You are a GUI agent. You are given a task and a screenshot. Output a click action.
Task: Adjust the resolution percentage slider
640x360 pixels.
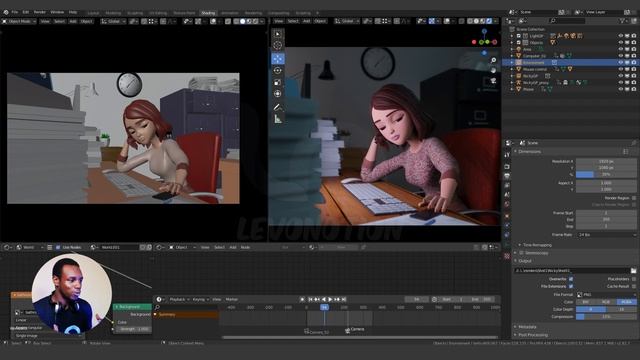tap(606, 174)
